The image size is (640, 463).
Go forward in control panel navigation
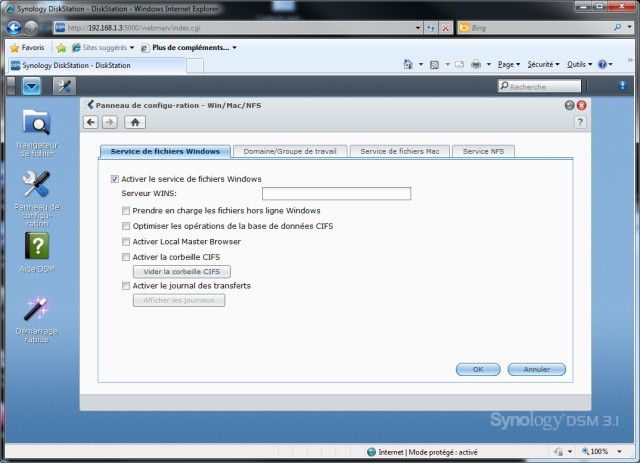tap(109, 122)
